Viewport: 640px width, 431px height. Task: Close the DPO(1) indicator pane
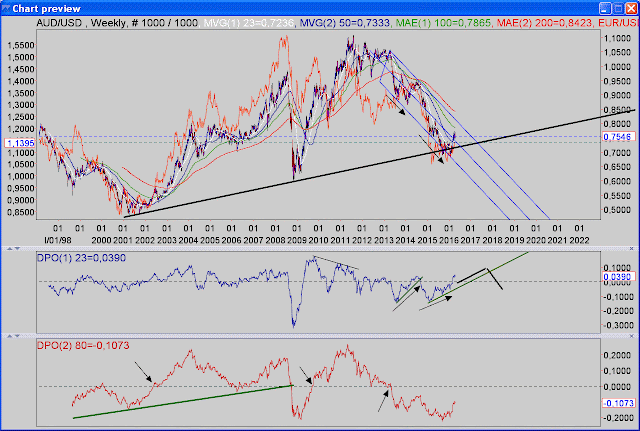click(631, 248)
